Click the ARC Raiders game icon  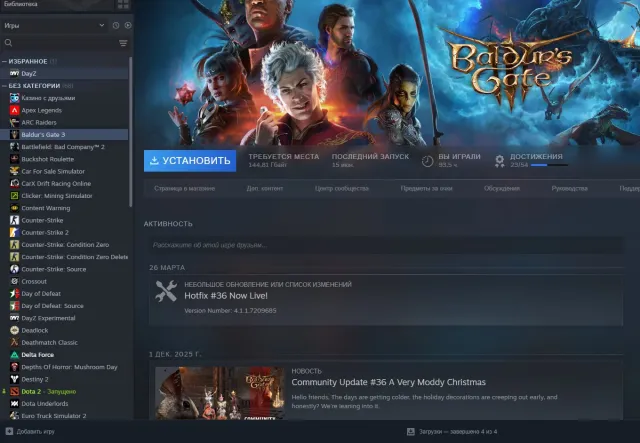(x=14, y=122)
